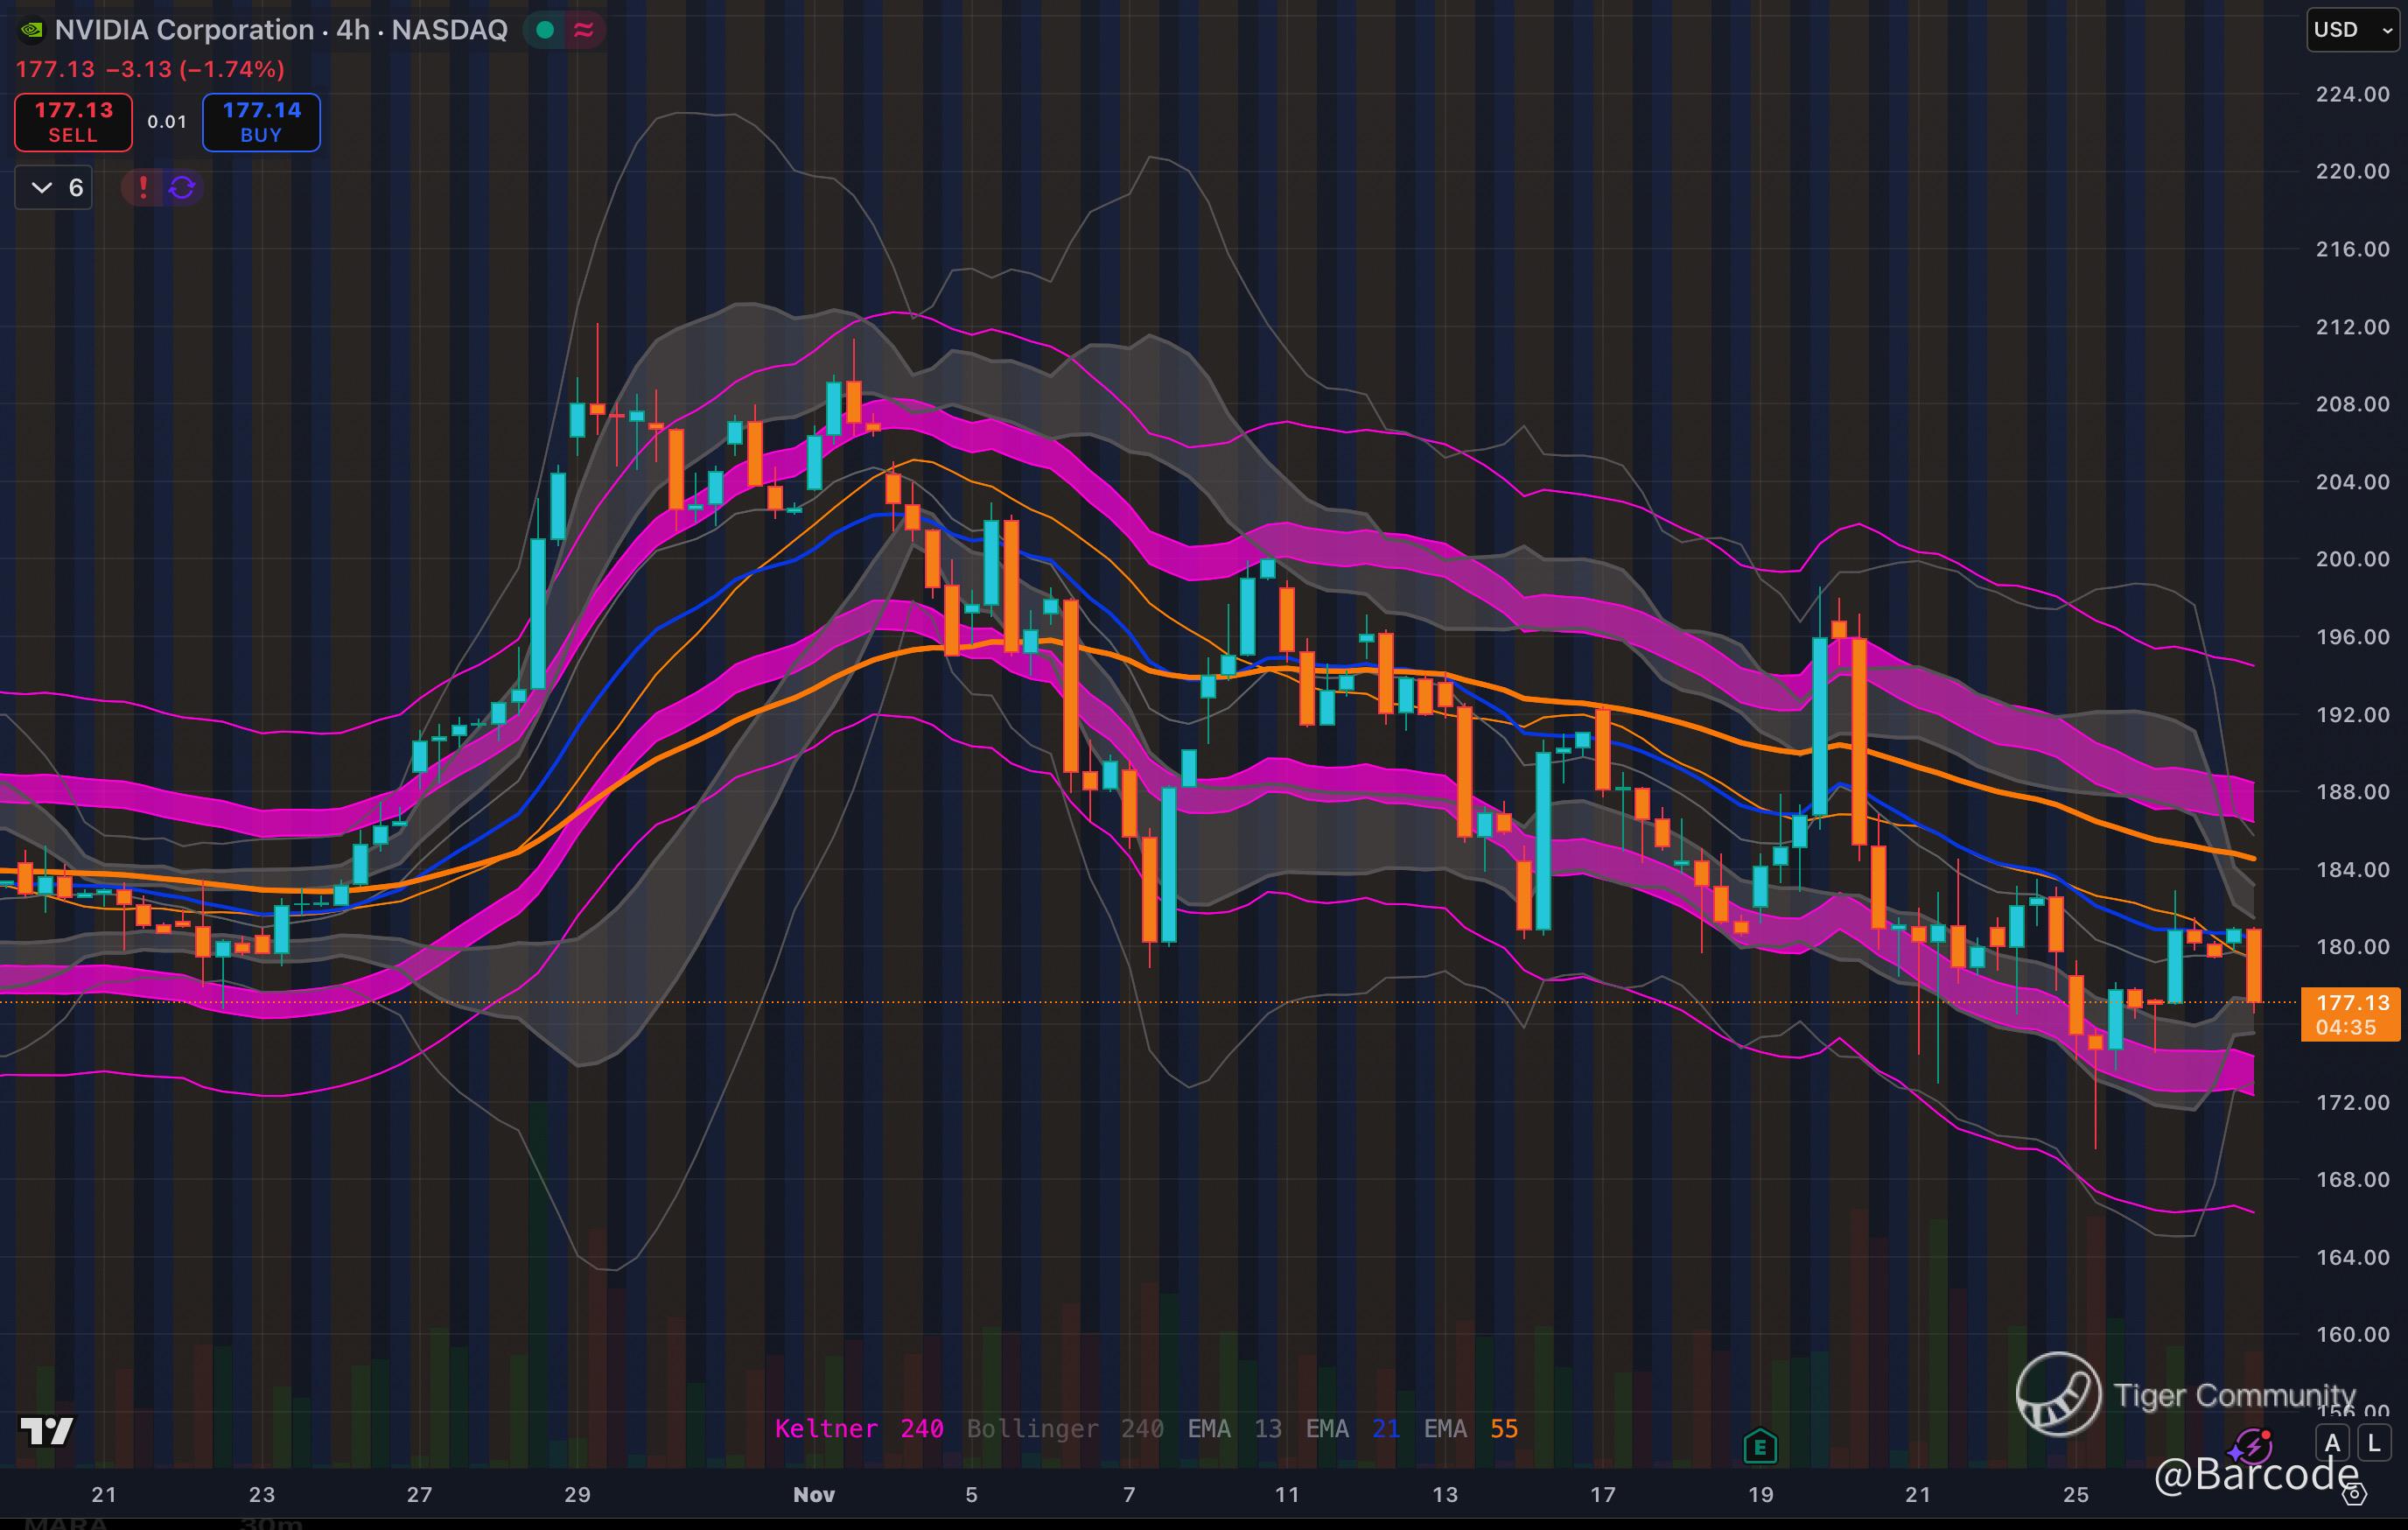The image size is (2408, 1530).
Task: Toggle log scale L button
Action: pyautogui.click(x=2374, y=1443)
